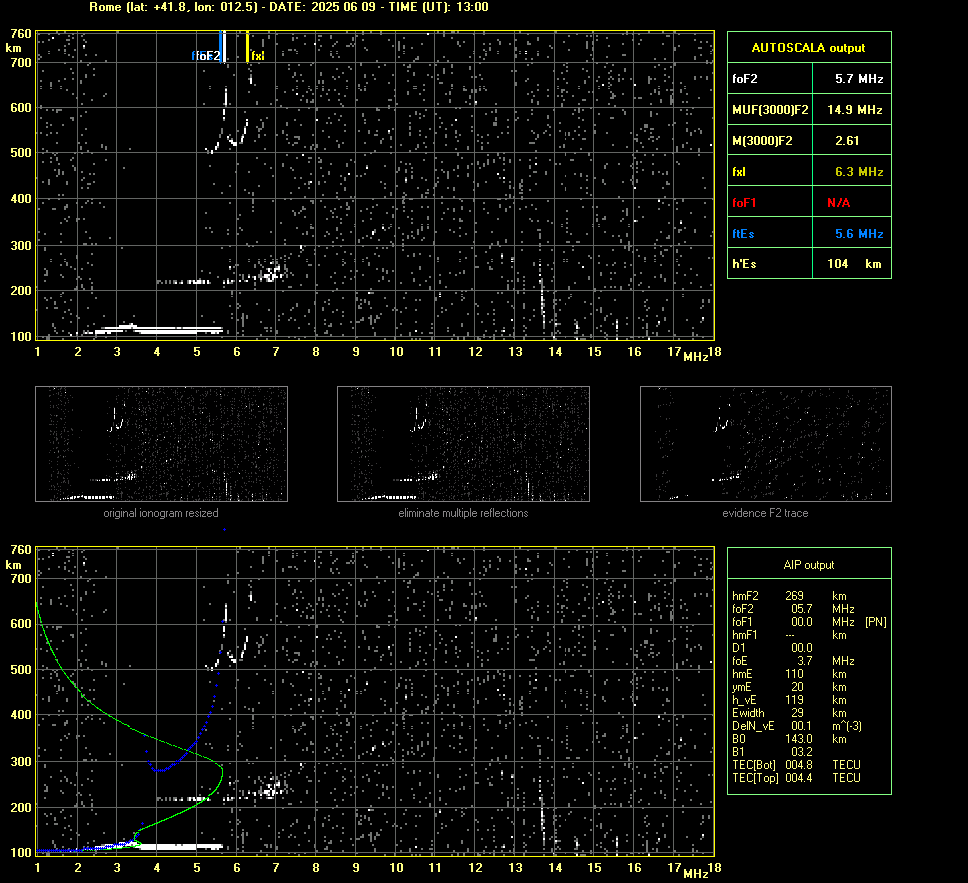Click the M(3000)F2 value 2.61
The image size is (968, 883).
pos(847,141)
